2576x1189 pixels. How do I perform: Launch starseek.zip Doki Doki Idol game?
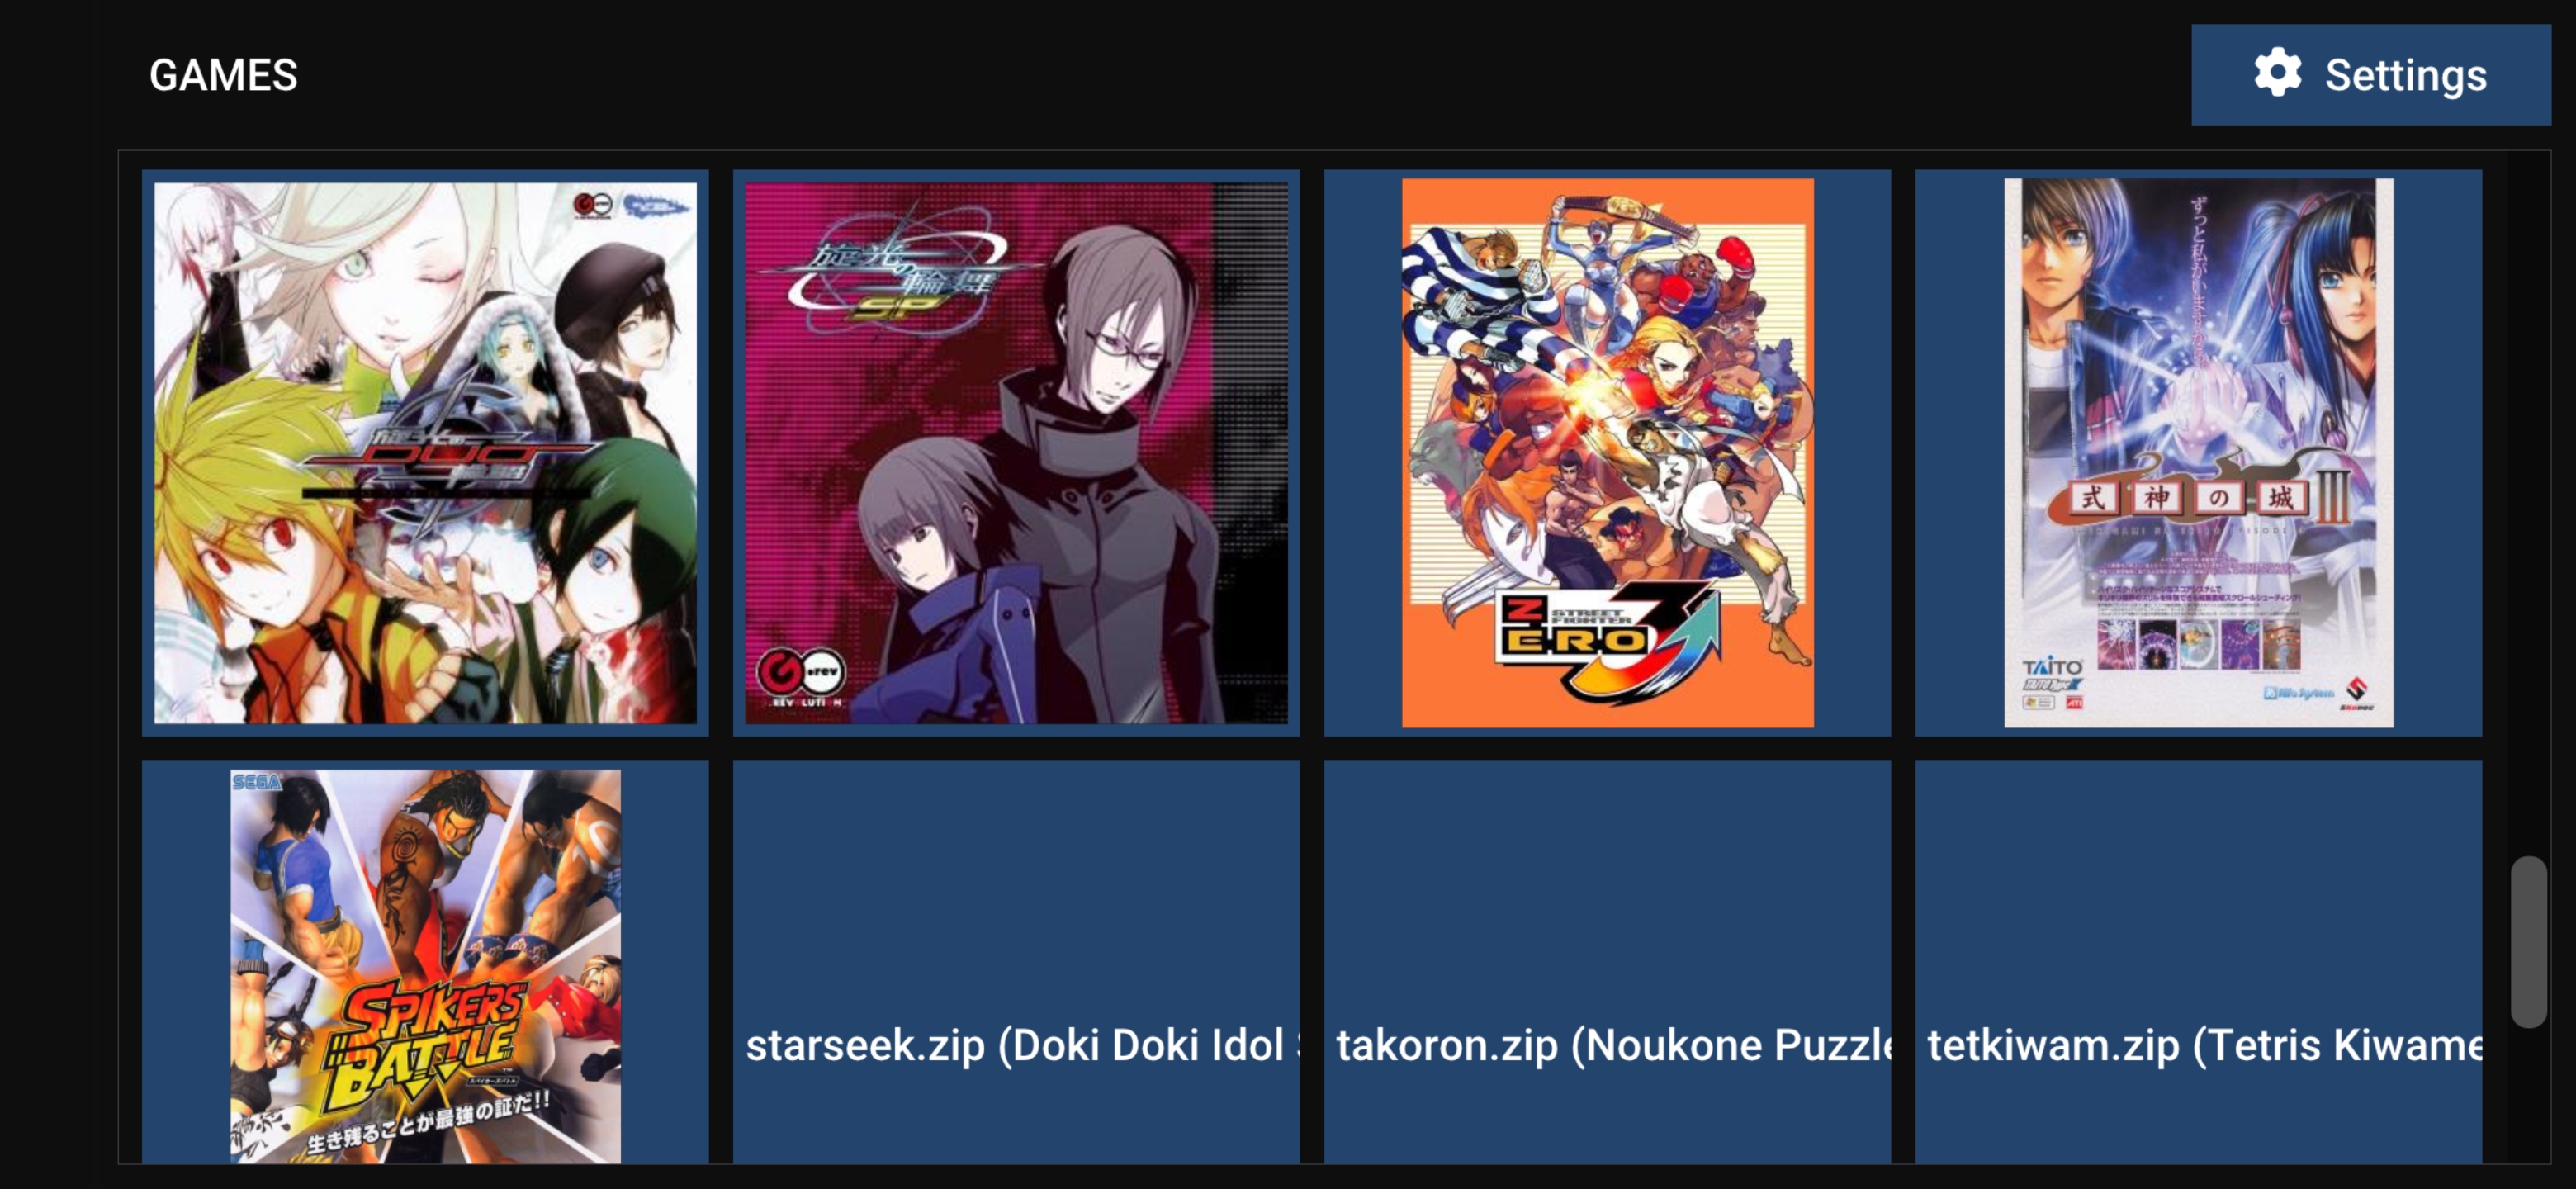coord(1016,962)
